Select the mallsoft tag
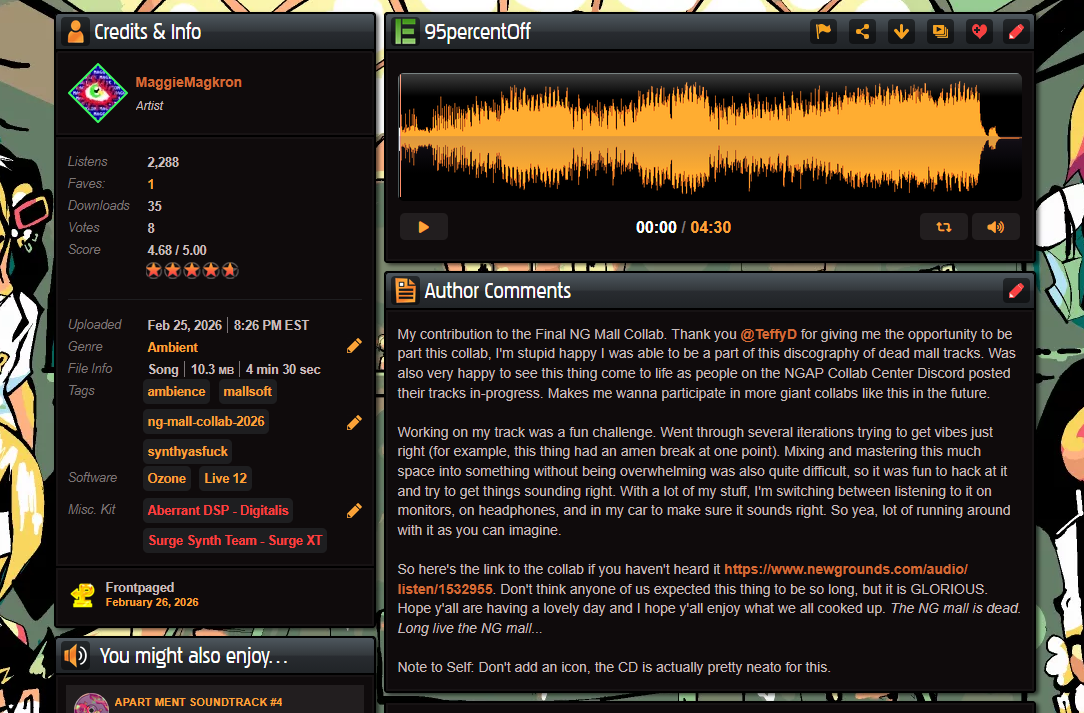Viewport: 1084px width, 713px height. coord(247,392)
